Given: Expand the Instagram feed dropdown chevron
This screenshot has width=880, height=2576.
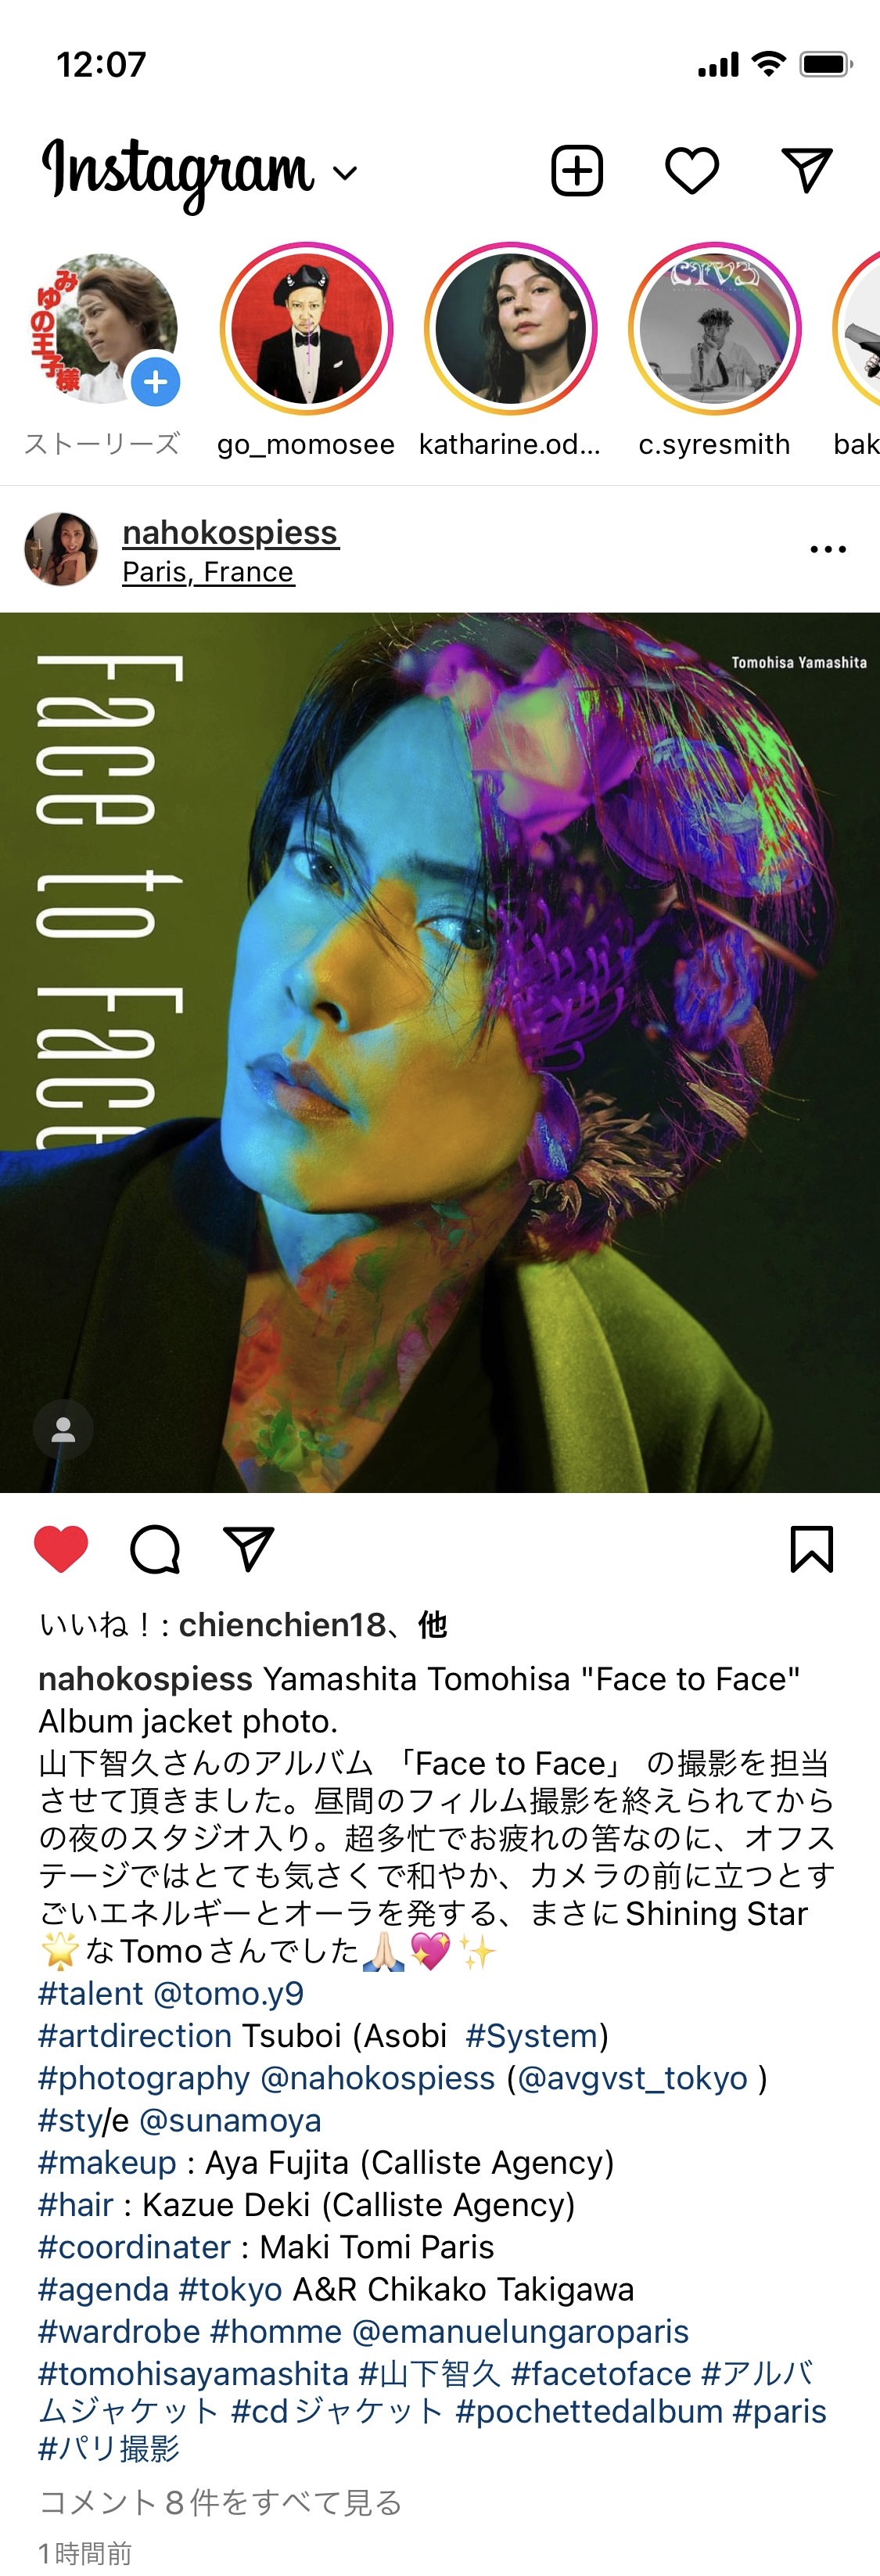Looking at the screenshot, I should click(345, 173).
